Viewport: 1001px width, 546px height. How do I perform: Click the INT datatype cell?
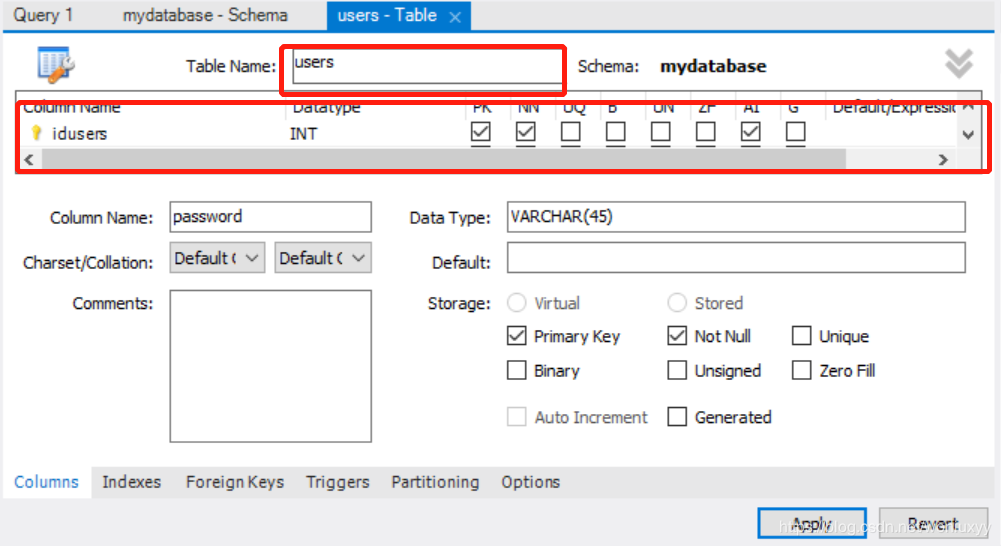coord(304,133)
